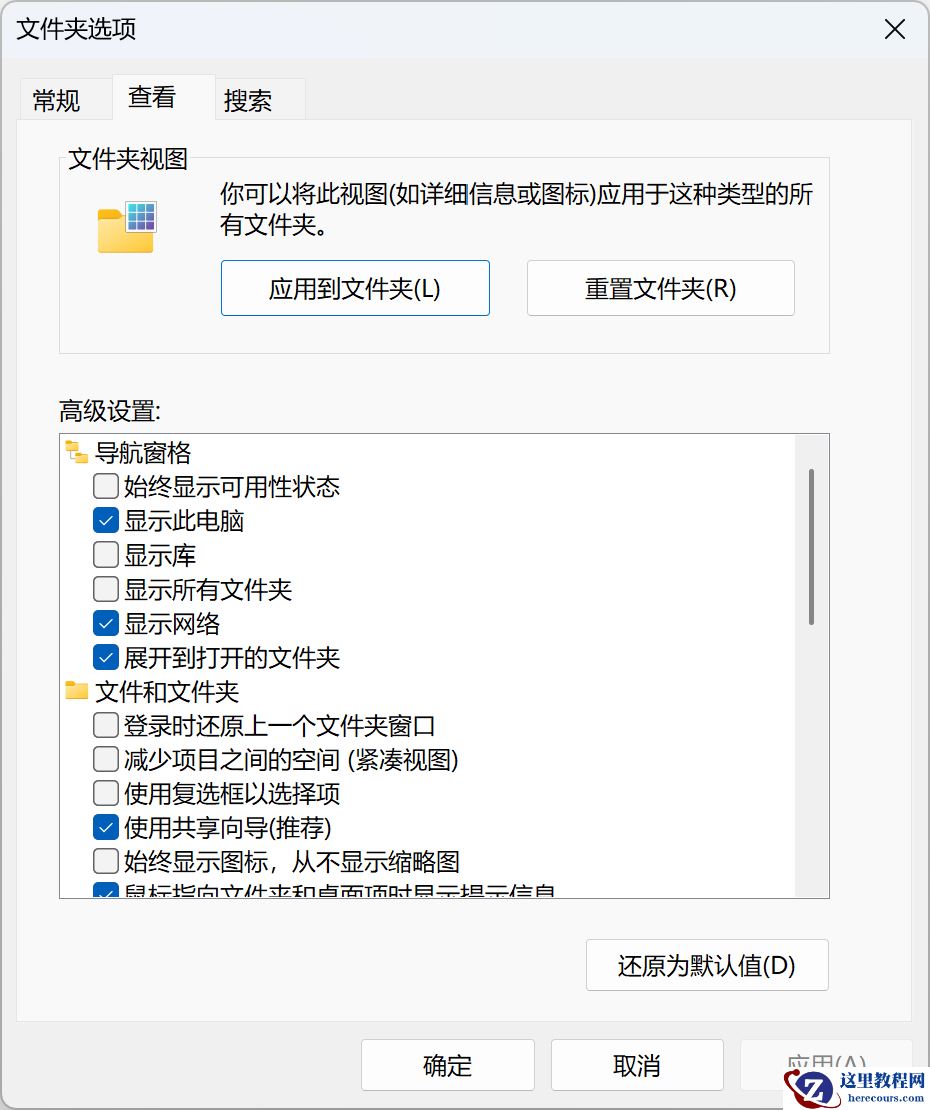Turn on 减少项目之间的空间 (紧凑视图)

[105, 759]
